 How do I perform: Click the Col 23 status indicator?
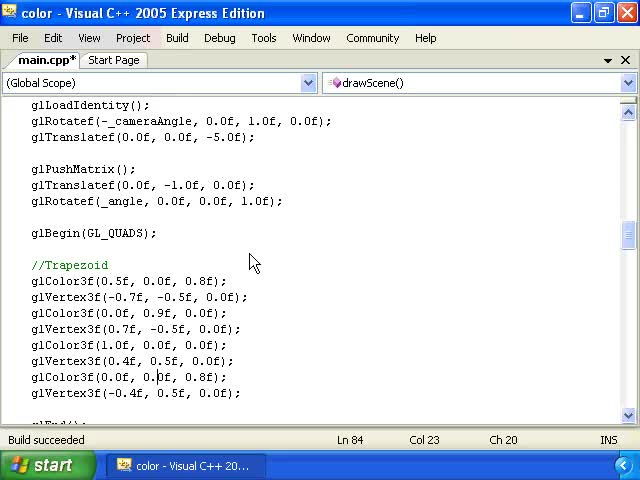[x=424, y=440]
